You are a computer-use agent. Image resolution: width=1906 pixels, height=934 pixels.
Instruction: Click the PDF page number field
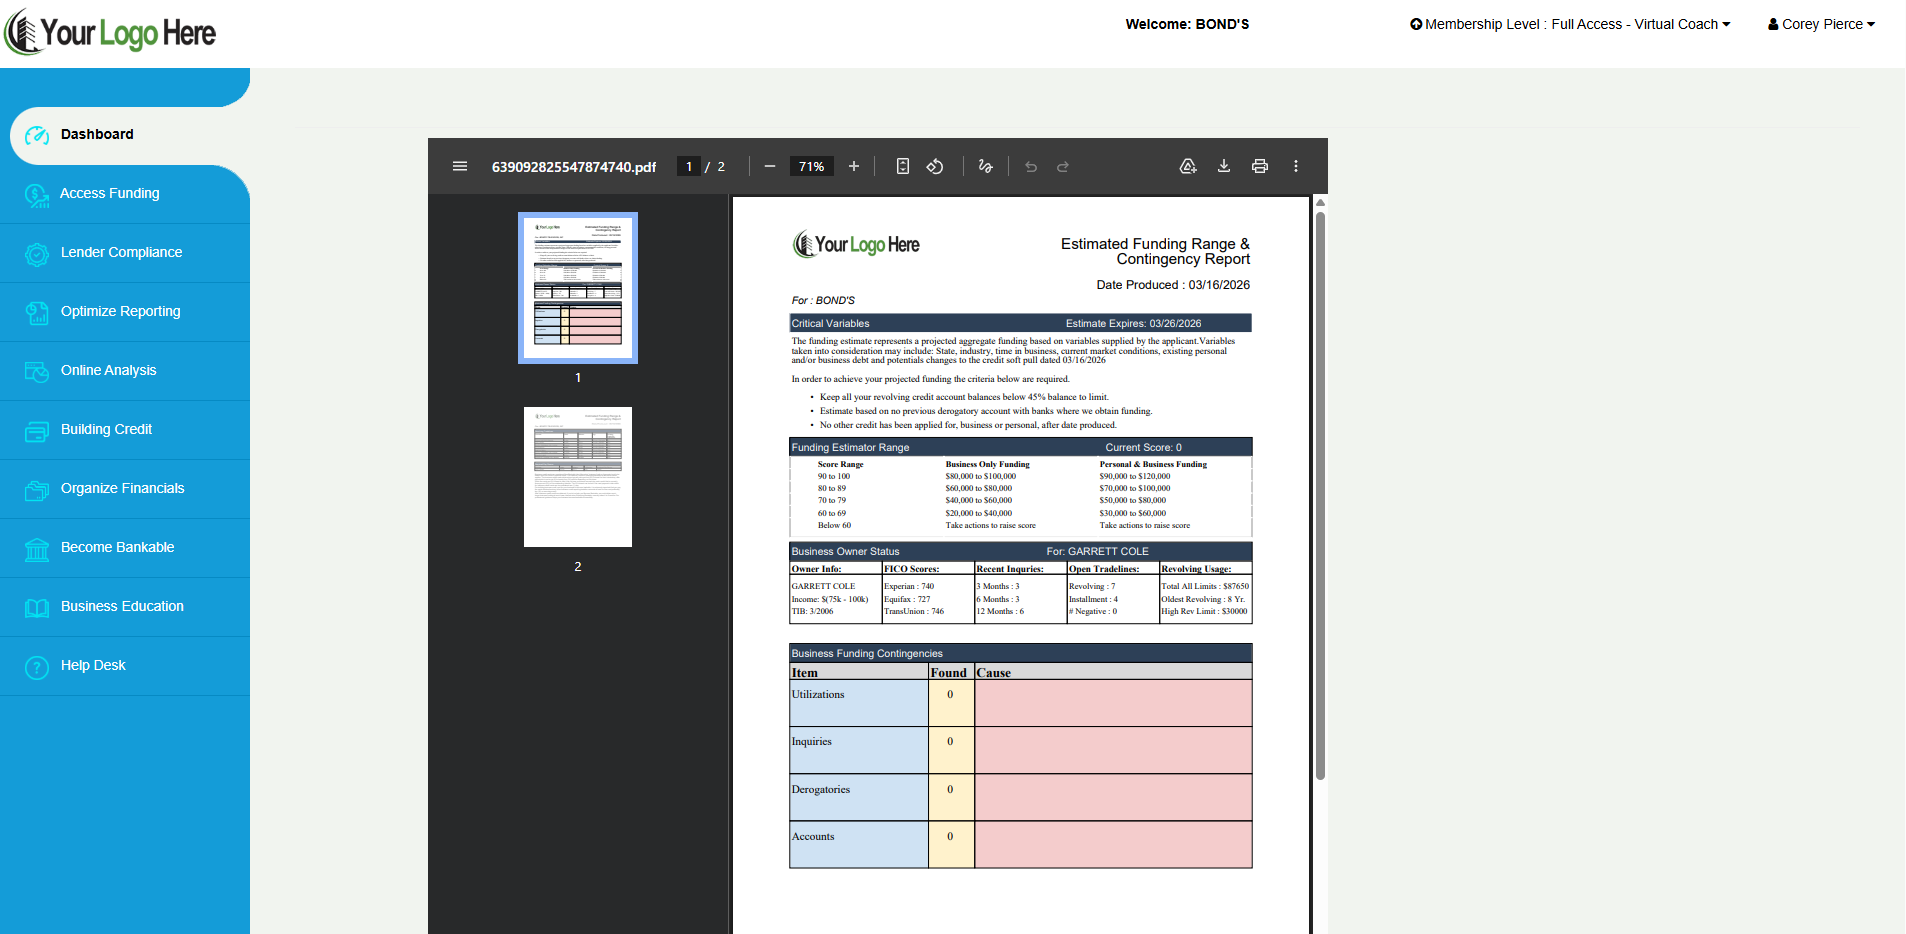click(x=689, y=166)
